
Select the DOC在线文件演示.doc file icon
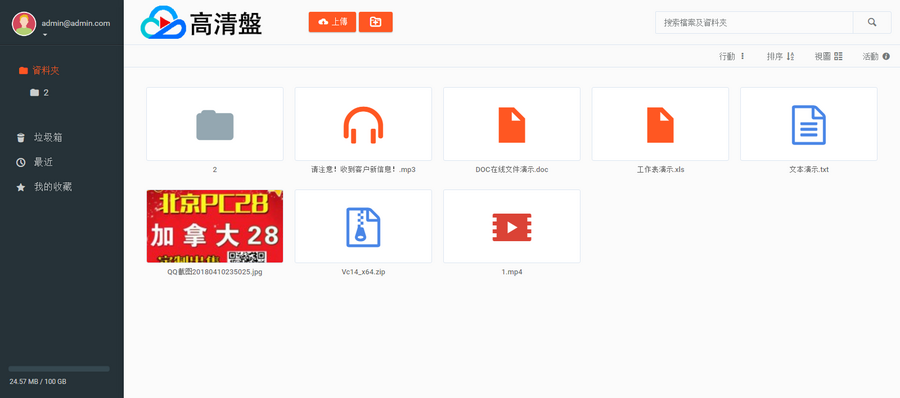pos(511,125)
